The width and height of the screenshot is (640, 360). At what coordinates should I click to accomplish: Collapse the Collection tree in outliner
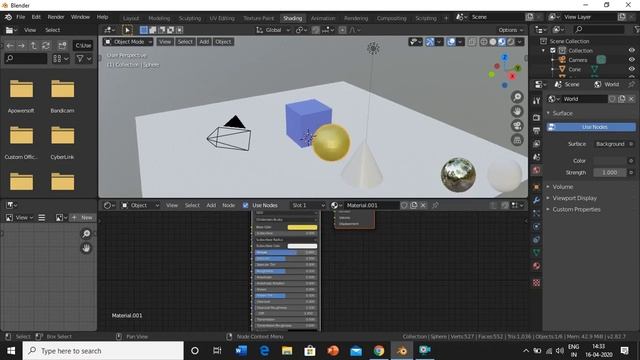(543, 51)
